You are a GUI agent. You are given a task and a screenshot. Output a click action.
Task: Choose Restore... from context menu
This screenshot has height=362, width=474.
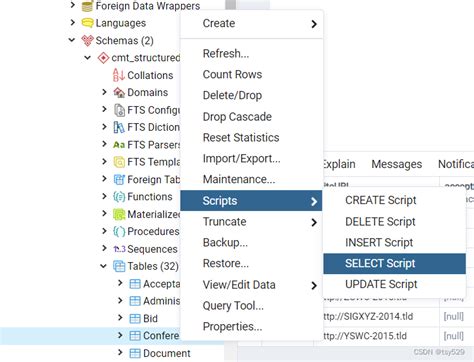(251, 263)
